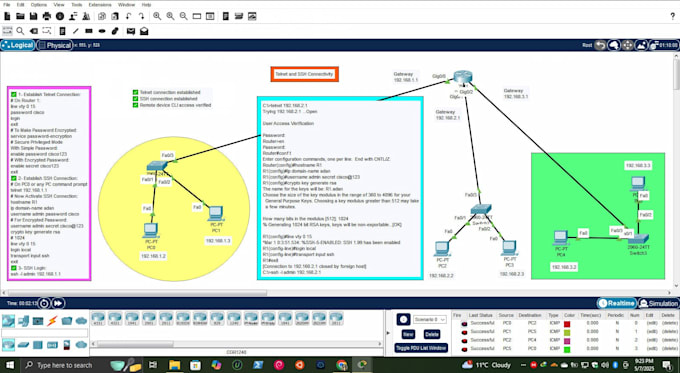Zoom out with the third magnifier icon

(183, 16)
